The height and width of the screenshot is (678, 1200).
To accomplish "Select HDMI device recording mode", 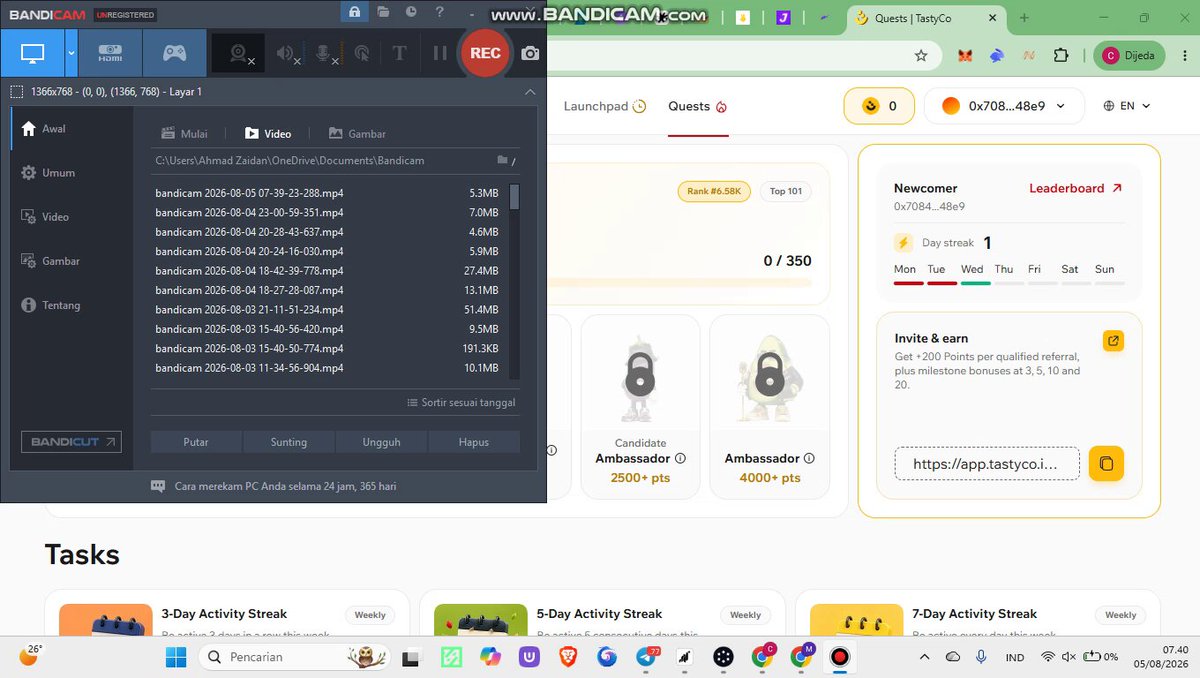I will (110, 53).
